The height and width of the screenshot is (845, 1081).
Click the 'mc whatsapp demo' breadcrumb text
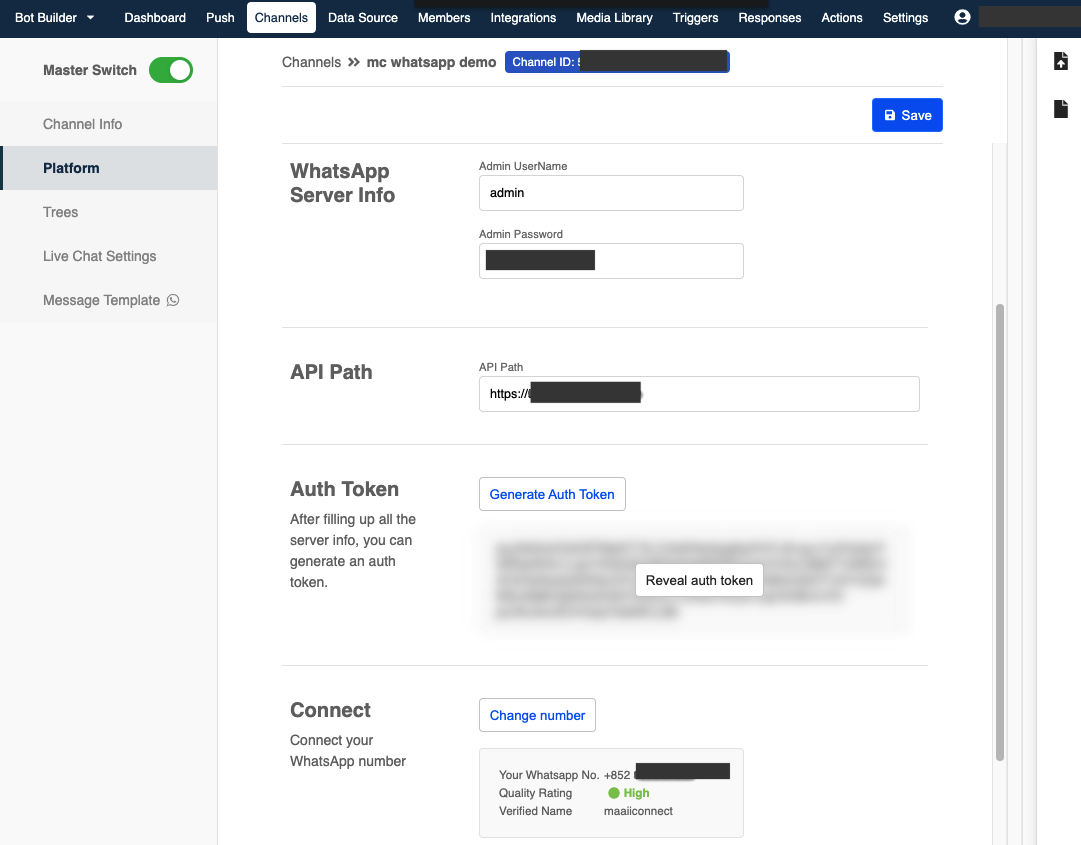coord(431,62)
